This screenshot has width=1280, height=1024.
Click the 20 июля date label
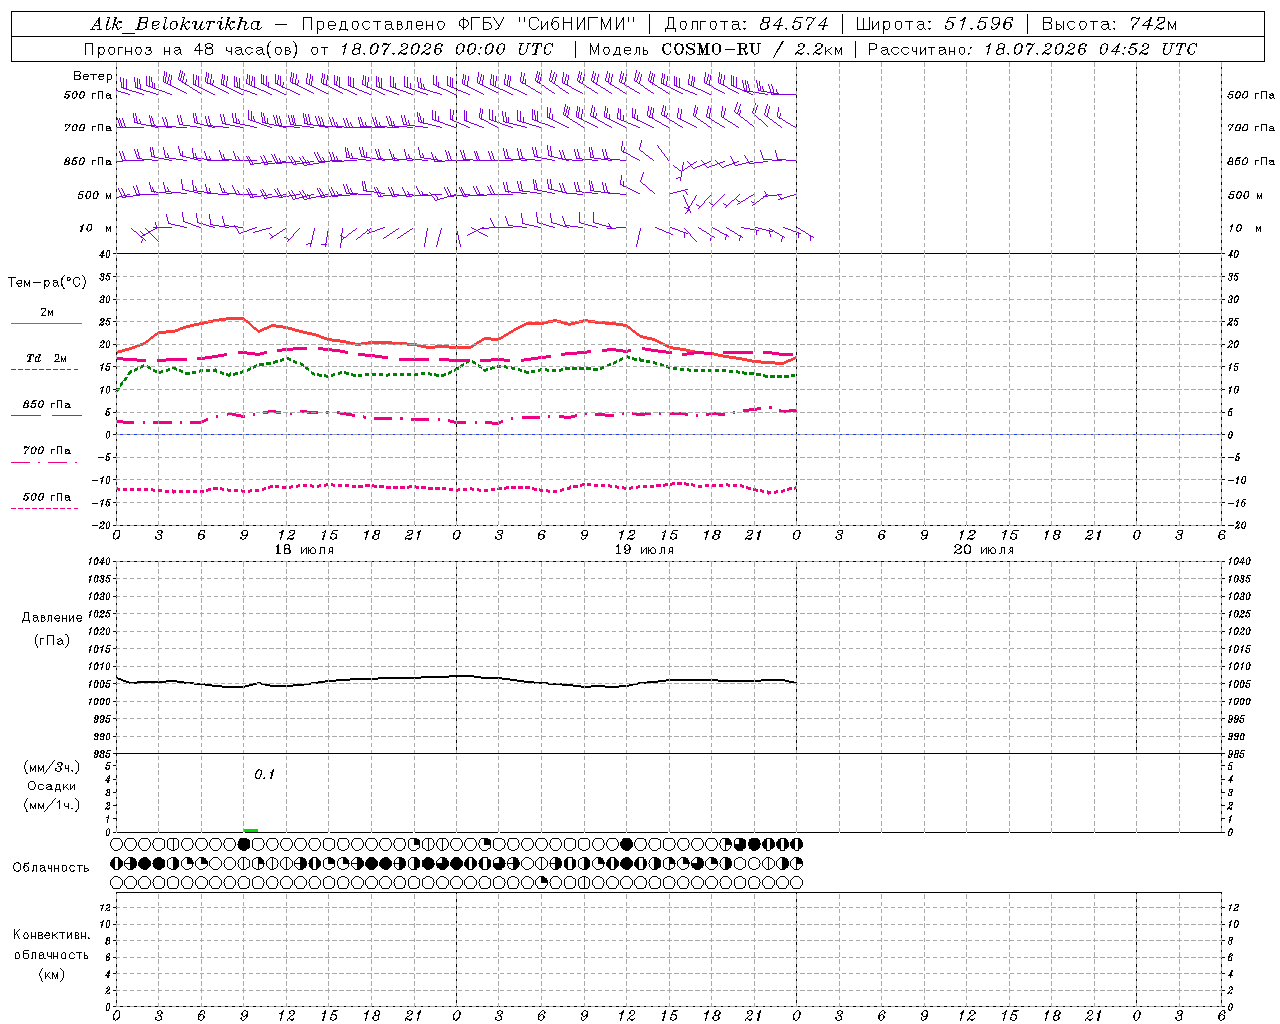983,550
